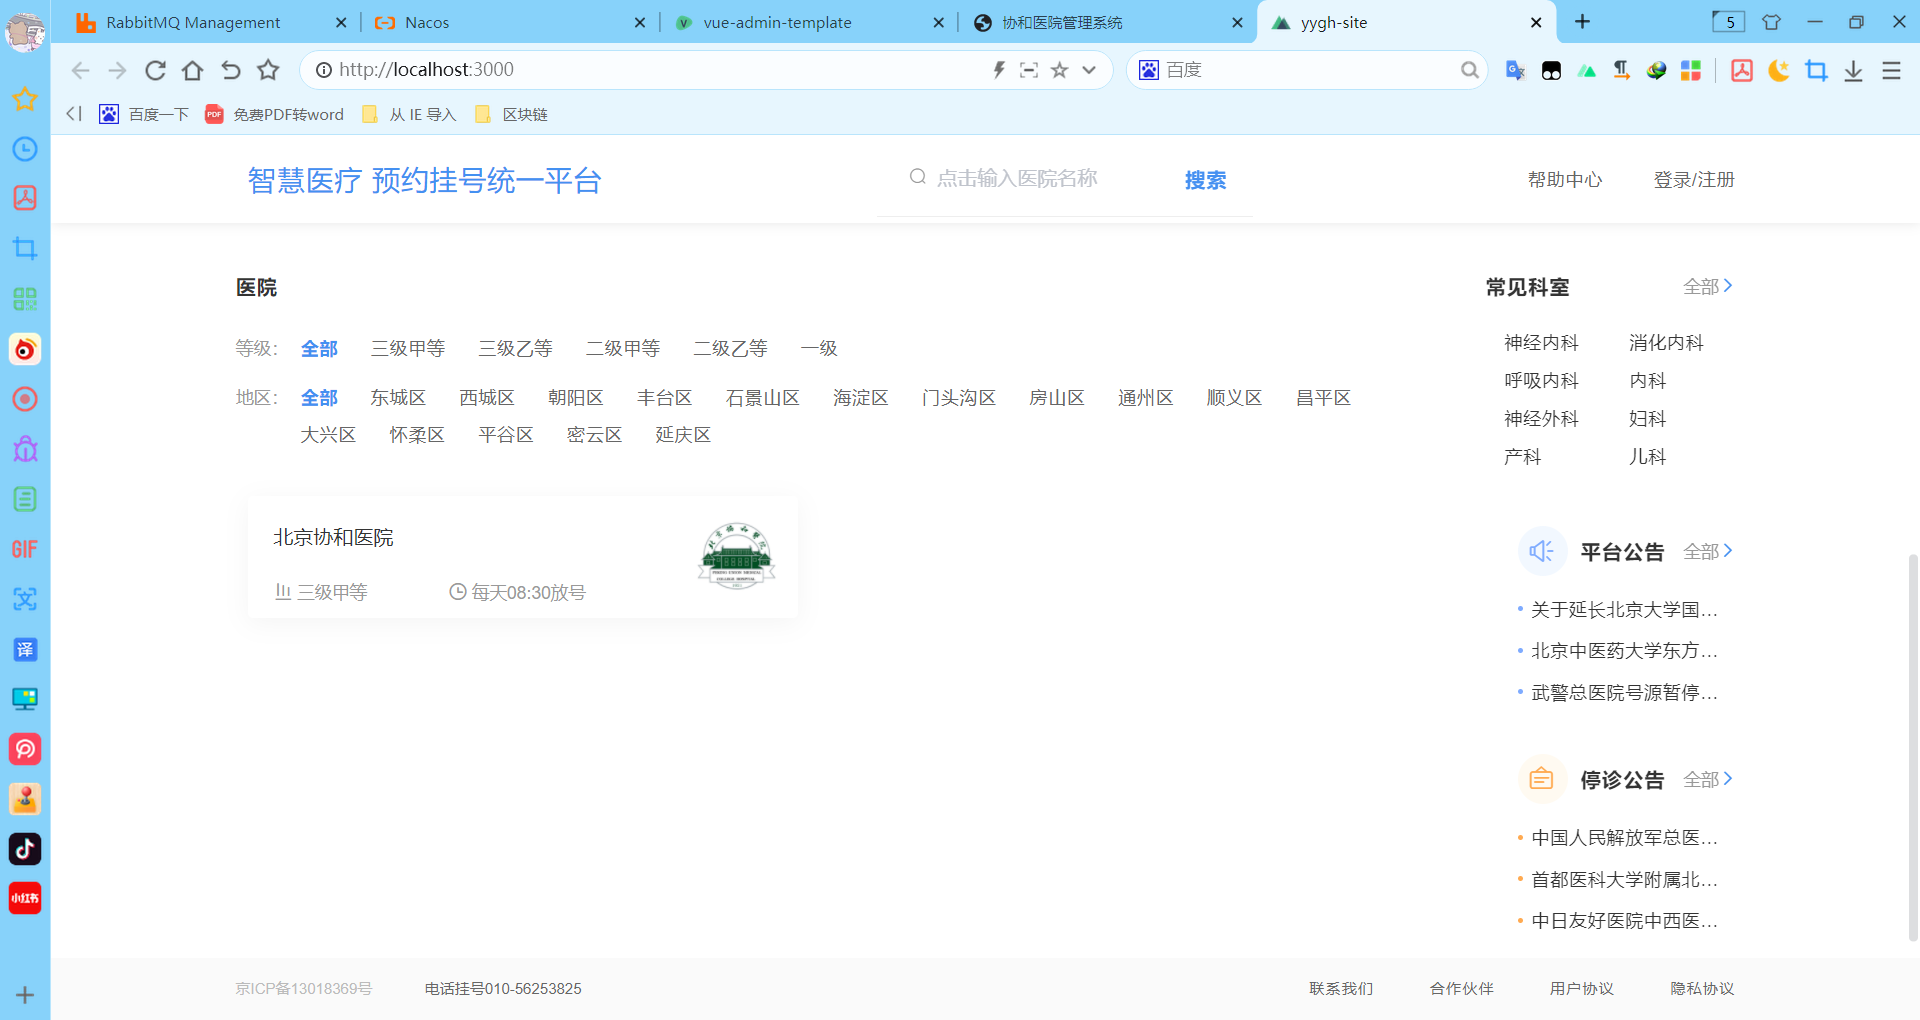Select 全部 under the 等级 filter
1920x1020 pixels.
319,348
